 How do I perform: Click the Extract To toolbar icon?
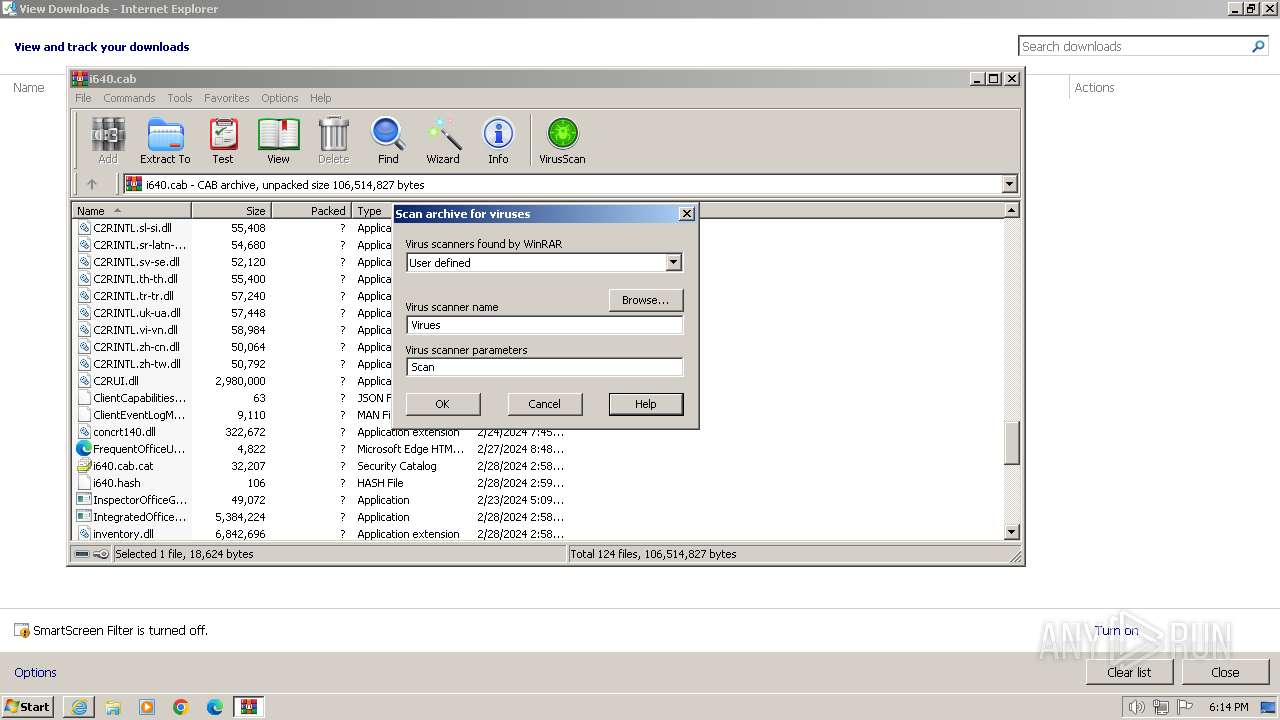pyautogui.click(x=165, y=140)
